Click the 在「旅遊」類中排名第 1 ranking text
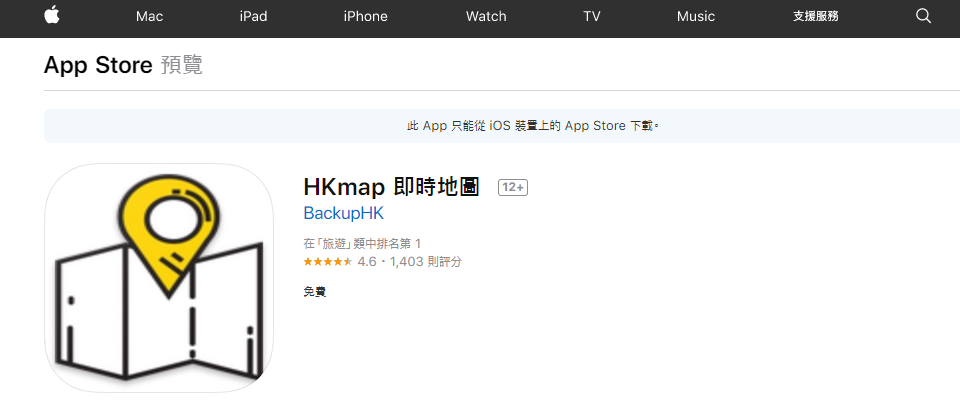Image resolution: width=960 pixels, height=420 pixels. (362, 244)
